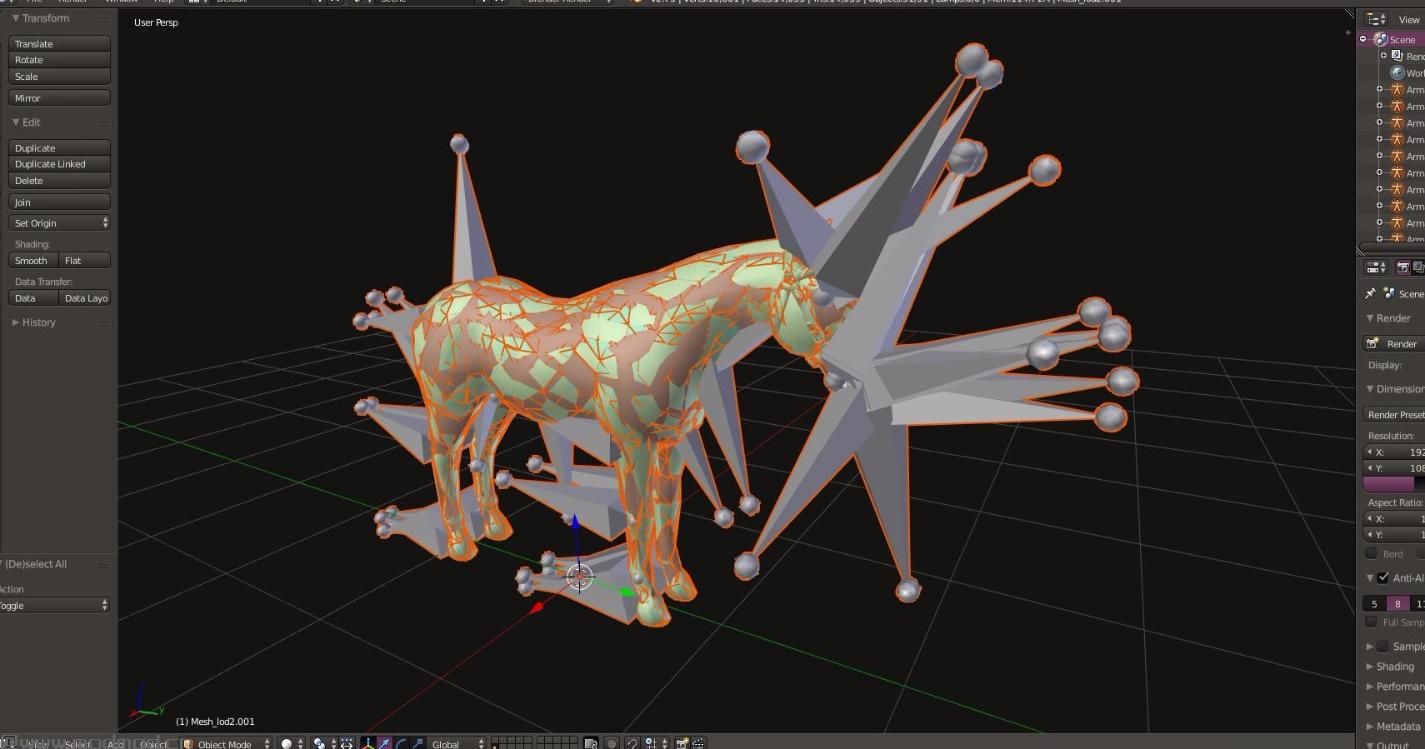The height and width of the screenshot is (749, 1425).
Task: Enable scale manipulator icon
Action: click(417, 743)
